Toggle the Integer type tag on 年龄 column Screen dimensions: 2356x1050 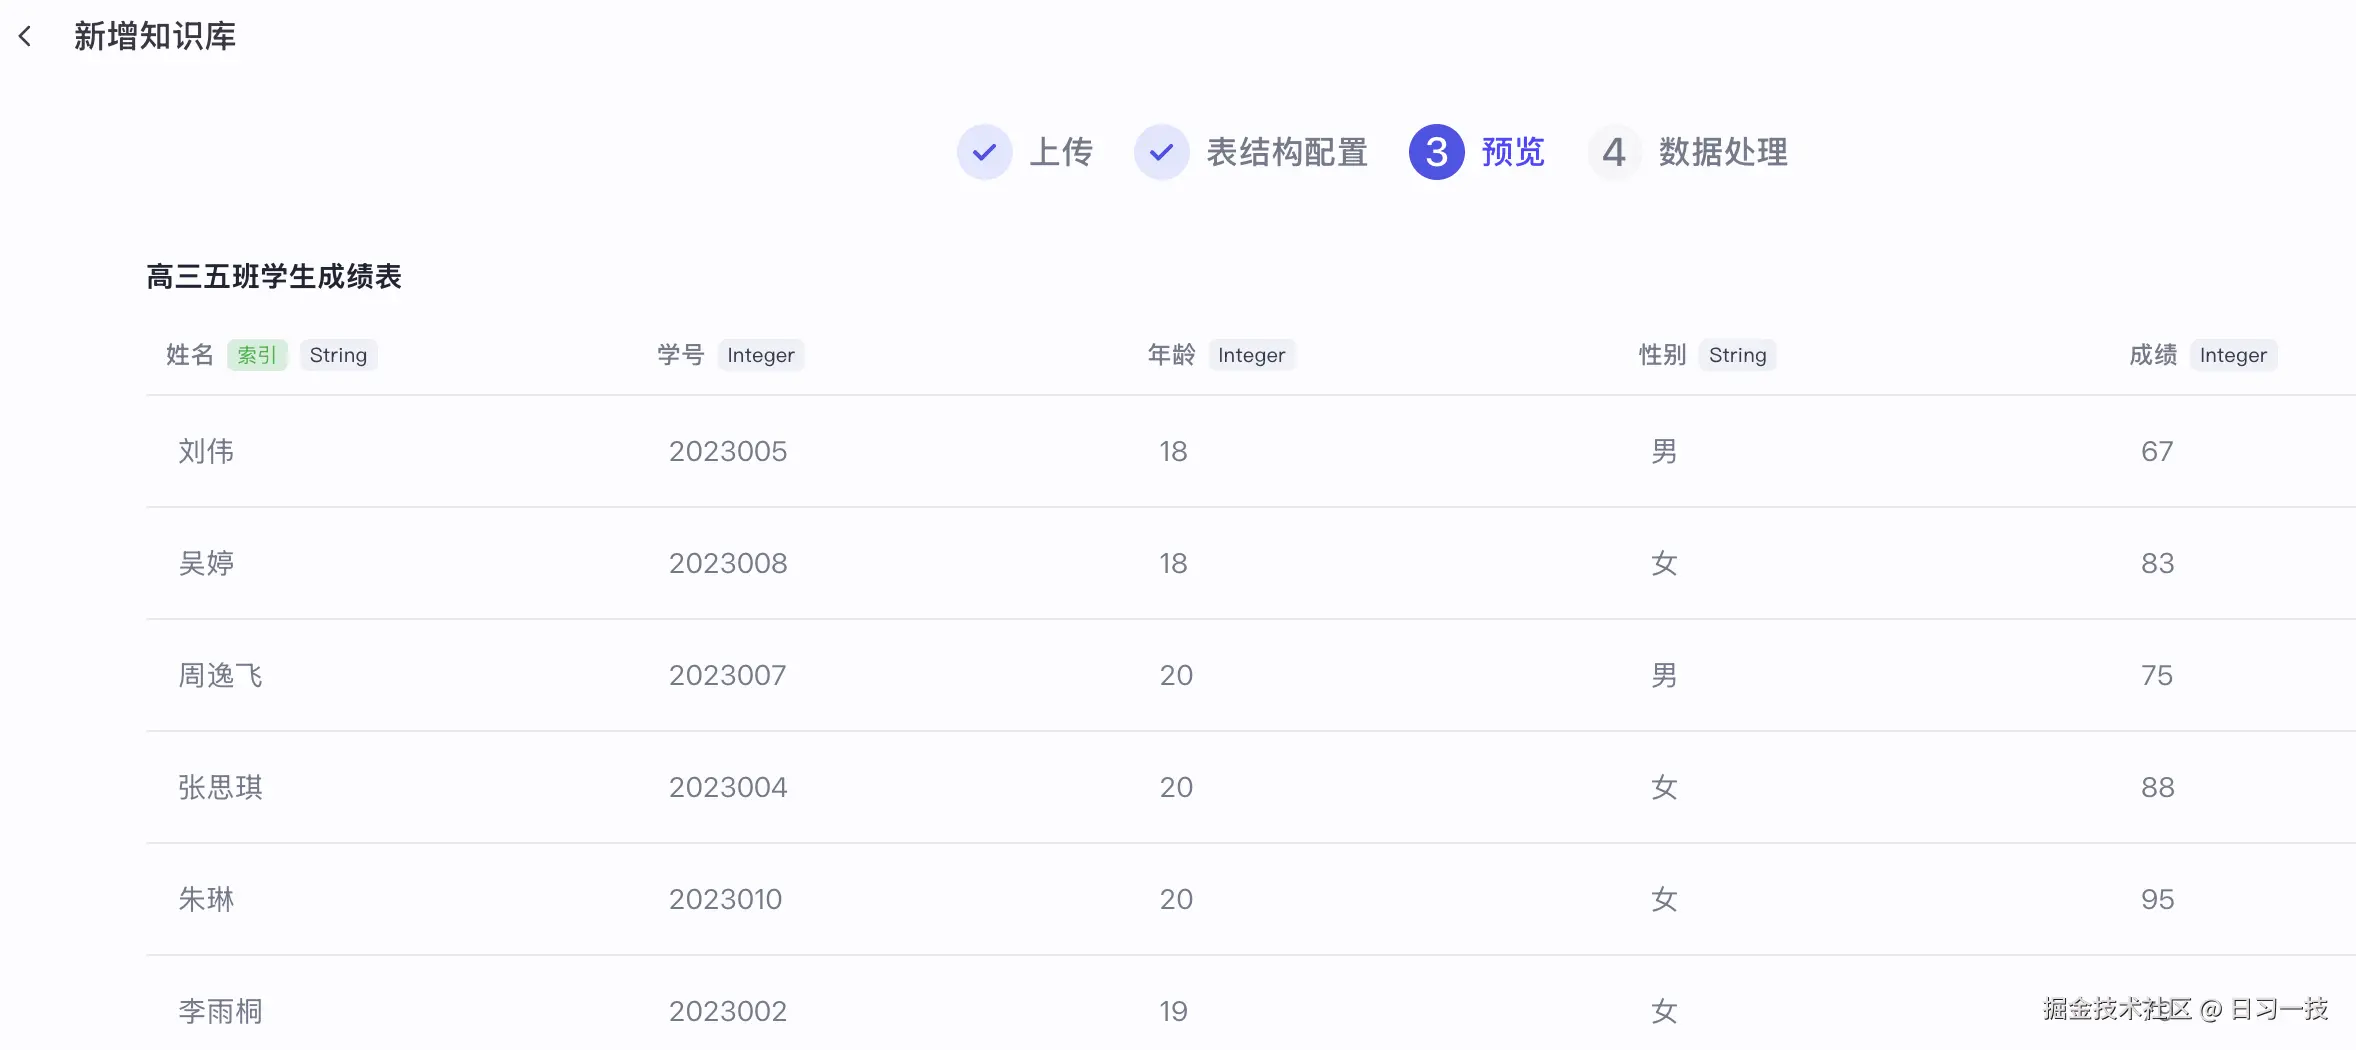pos(1251,354)
